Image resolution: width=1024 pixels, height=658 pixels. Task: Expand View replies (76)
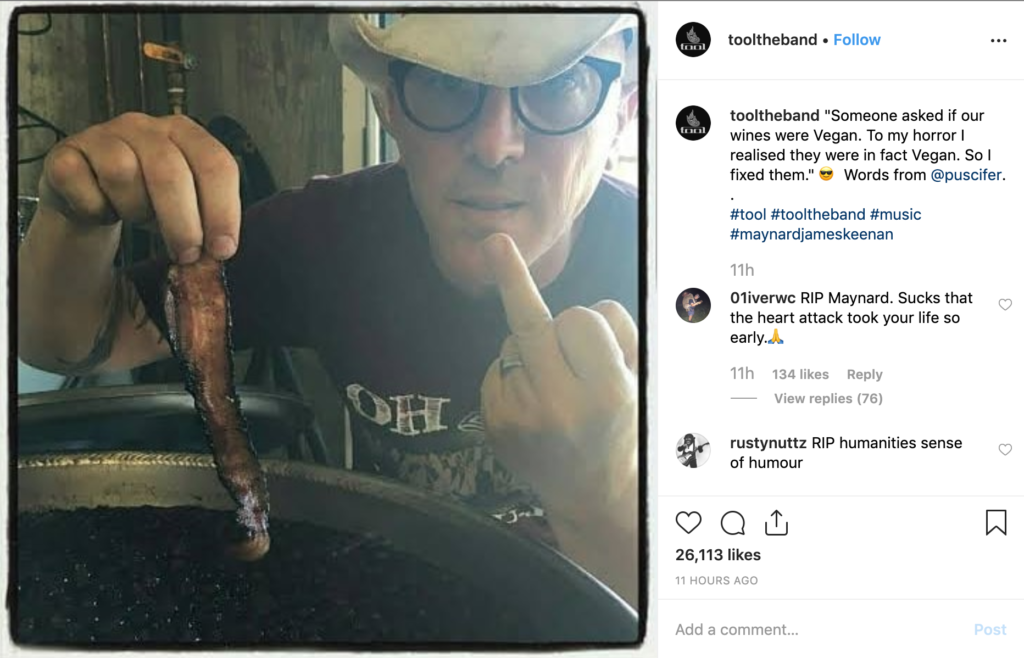(828, 398)
